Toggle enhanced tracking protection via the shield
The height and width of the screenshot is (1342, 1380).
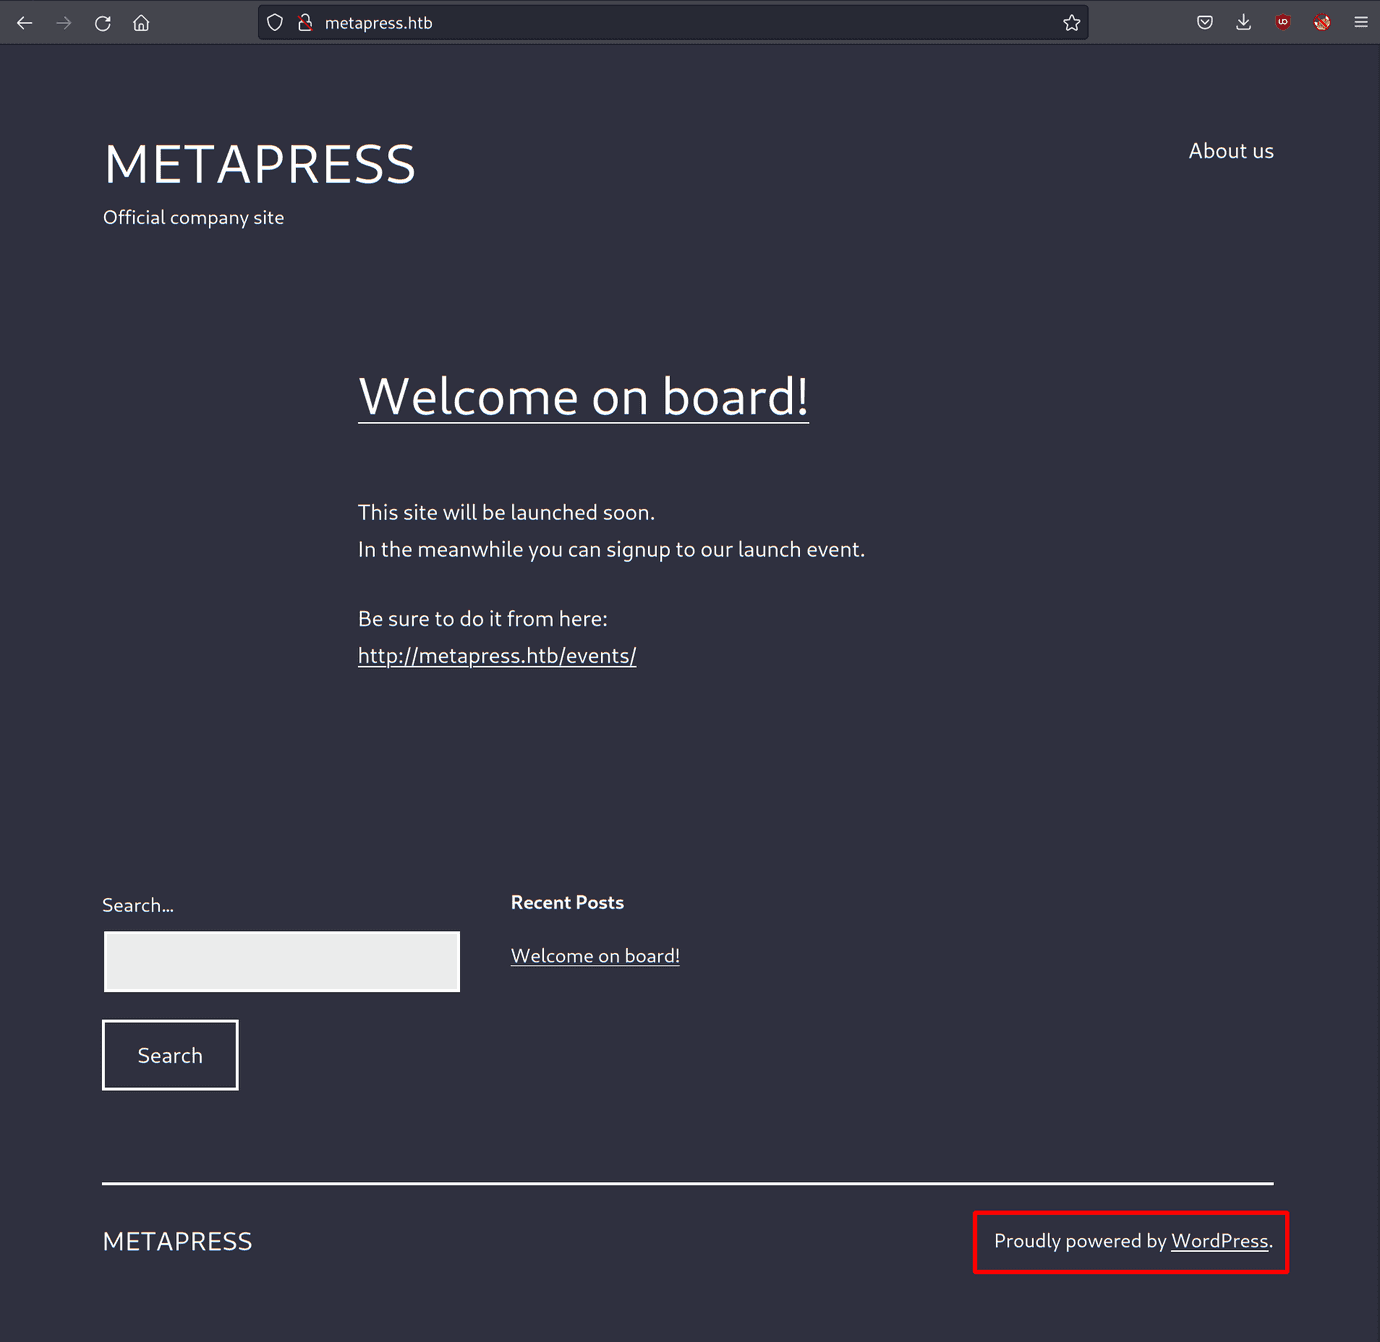[x=274, y=22]
